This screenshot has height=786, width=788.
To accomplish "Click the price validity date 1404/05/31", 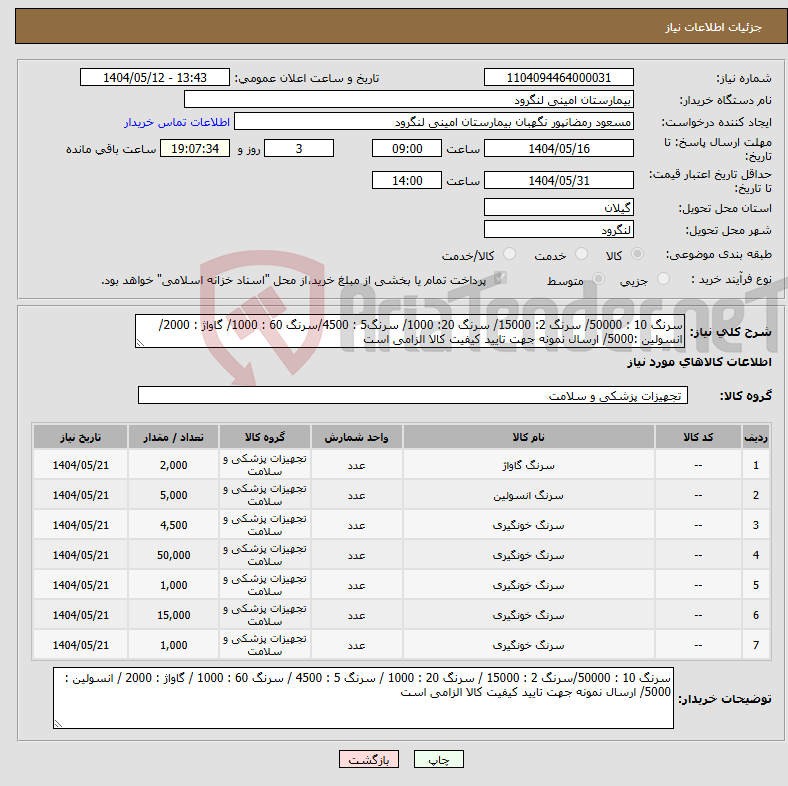I will 559,180.
